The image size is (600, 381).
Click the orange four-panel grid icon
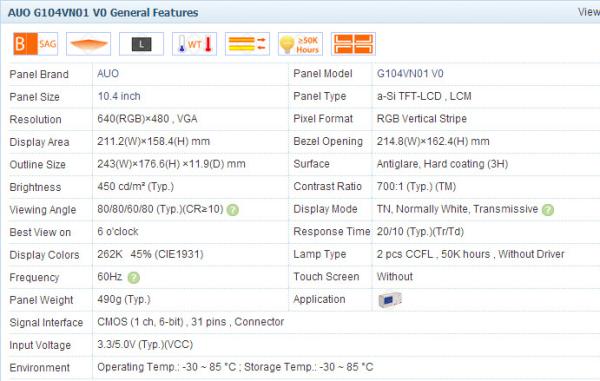coord(353,44)
